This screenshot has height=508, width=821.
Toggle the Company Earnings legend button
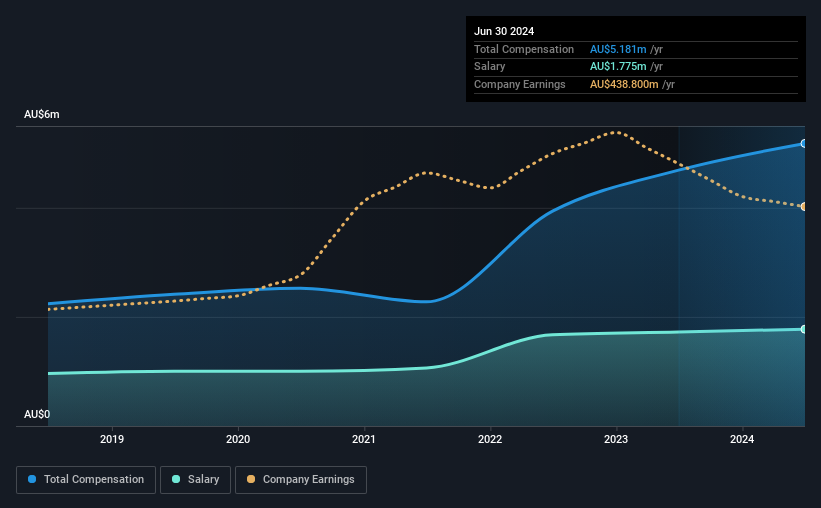click(301, 480)
